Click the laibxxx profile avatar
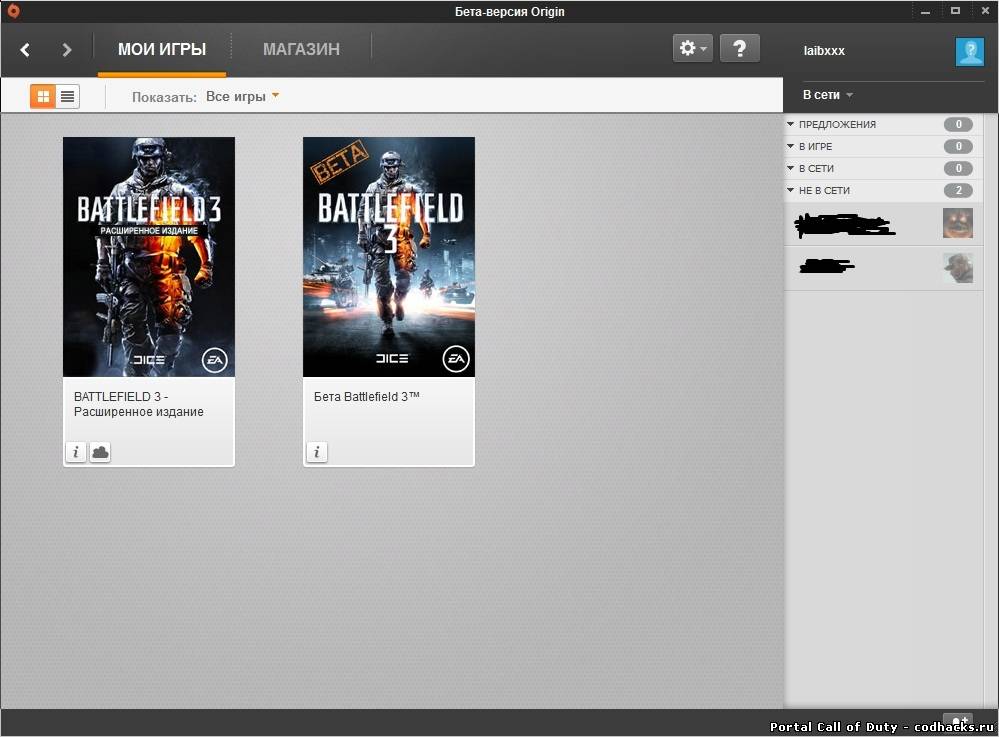This screenshot has height=737, width=999. coord(970,51)
